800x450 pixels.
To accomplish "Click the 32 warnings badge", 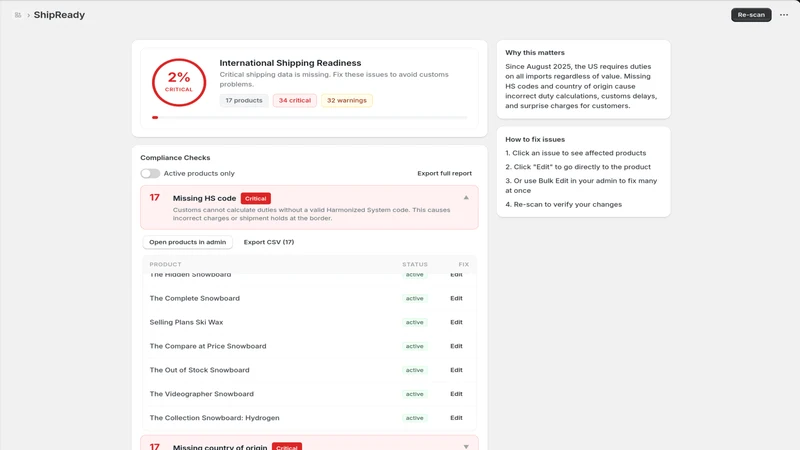I will 346,101.
